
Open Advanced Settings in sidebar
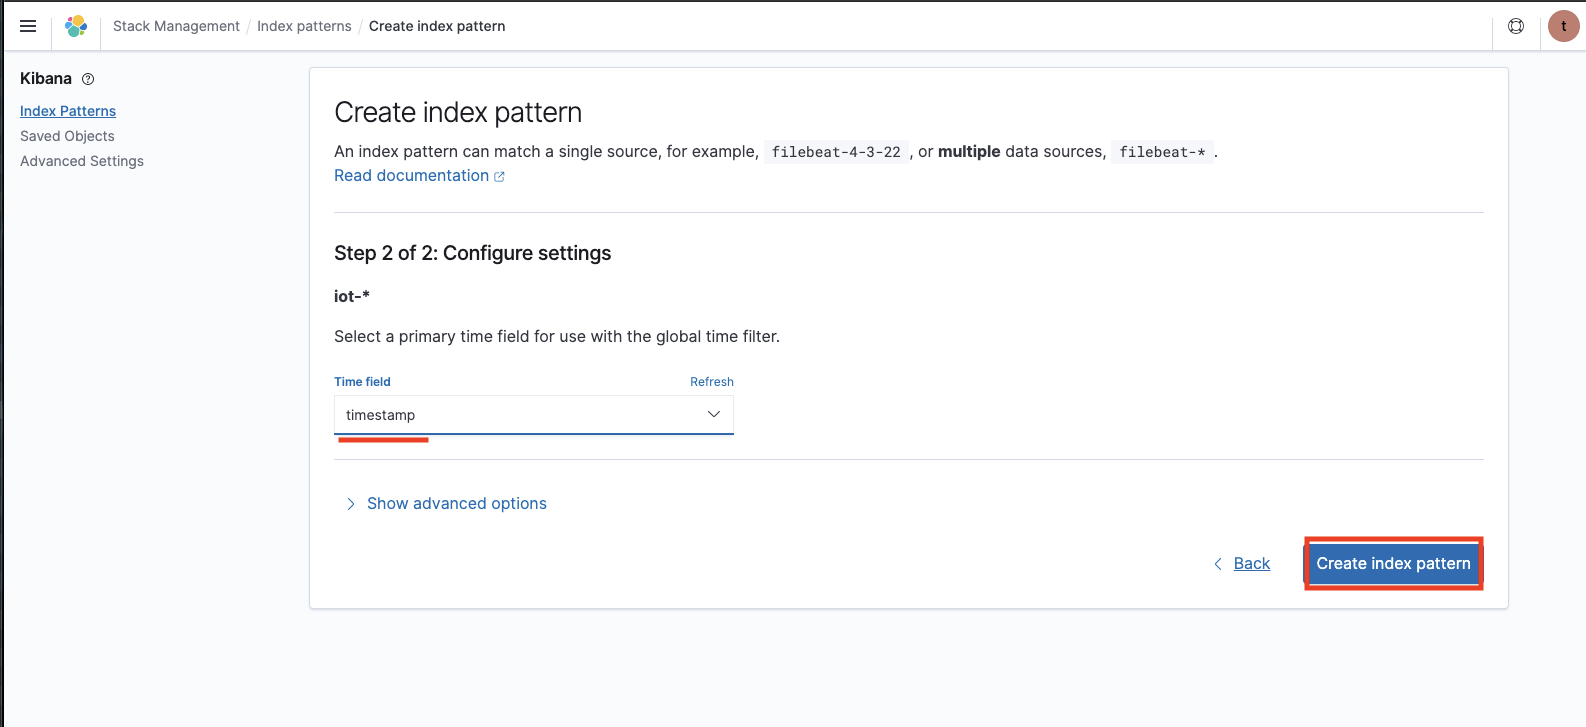[82, 161]
